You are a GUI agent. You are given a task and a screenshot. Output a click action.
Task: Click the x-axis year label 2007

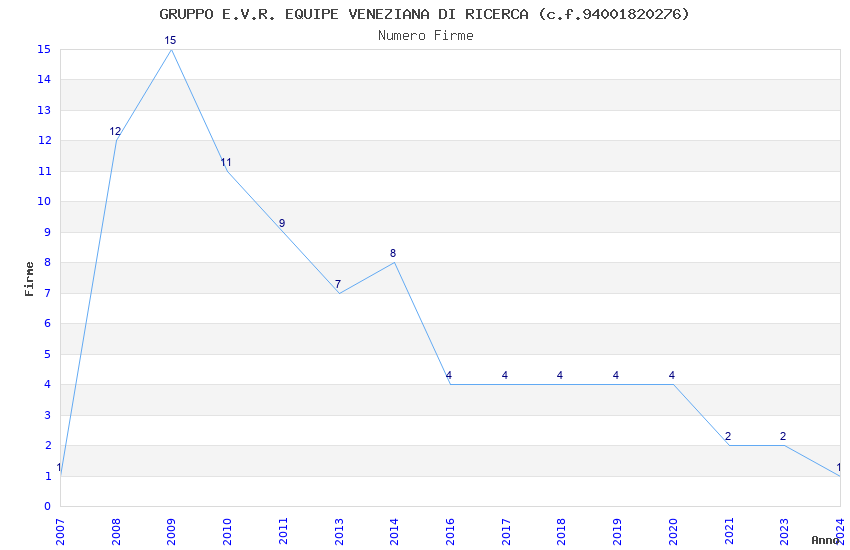(x=60, y=532)
